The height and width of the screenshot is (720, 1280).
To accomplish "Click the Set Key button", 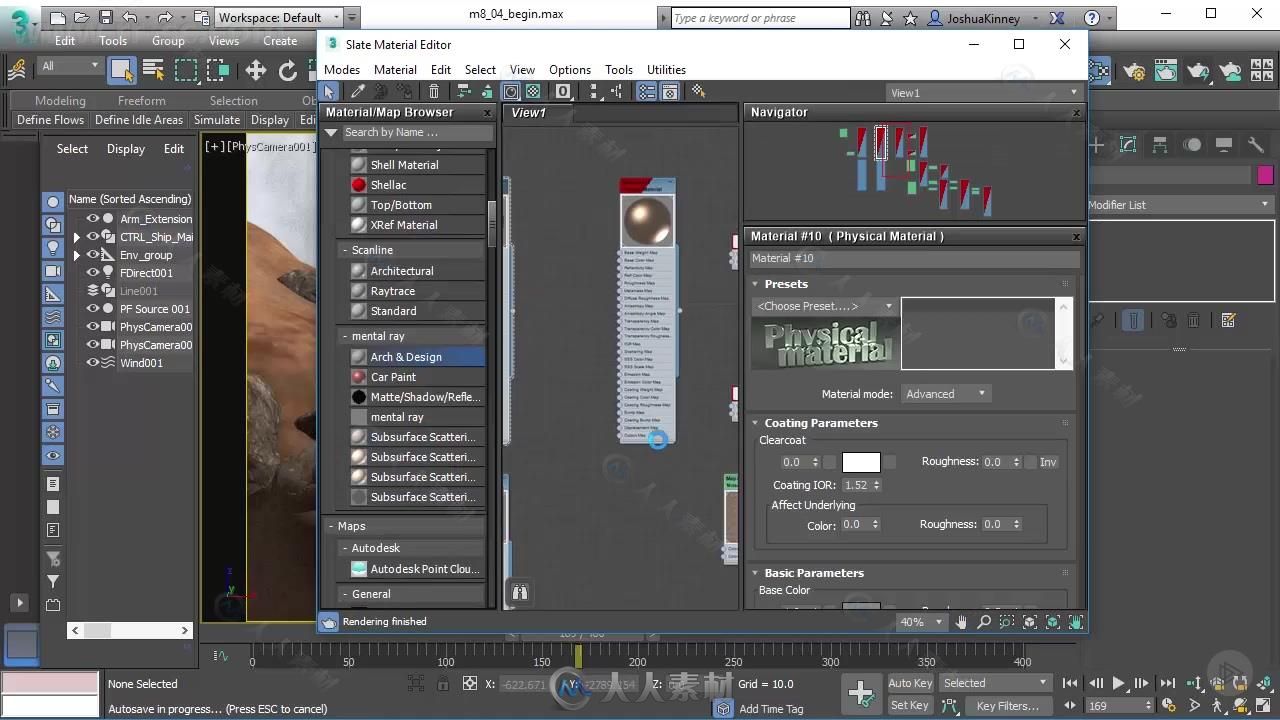I will pyautogui.click(x=910, y=705).
